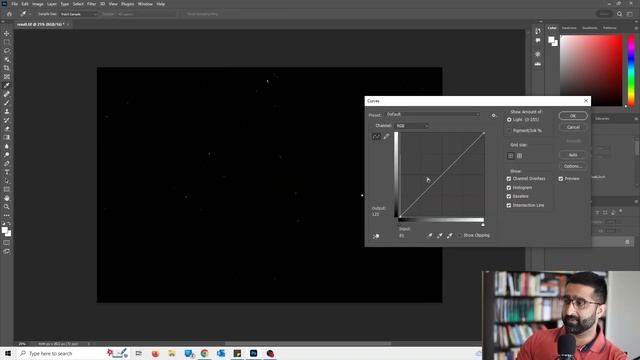This screenshot has height=360, width=640.
Task: Select the Rectangular Marquee tool
Action: [x=7, y=42]
